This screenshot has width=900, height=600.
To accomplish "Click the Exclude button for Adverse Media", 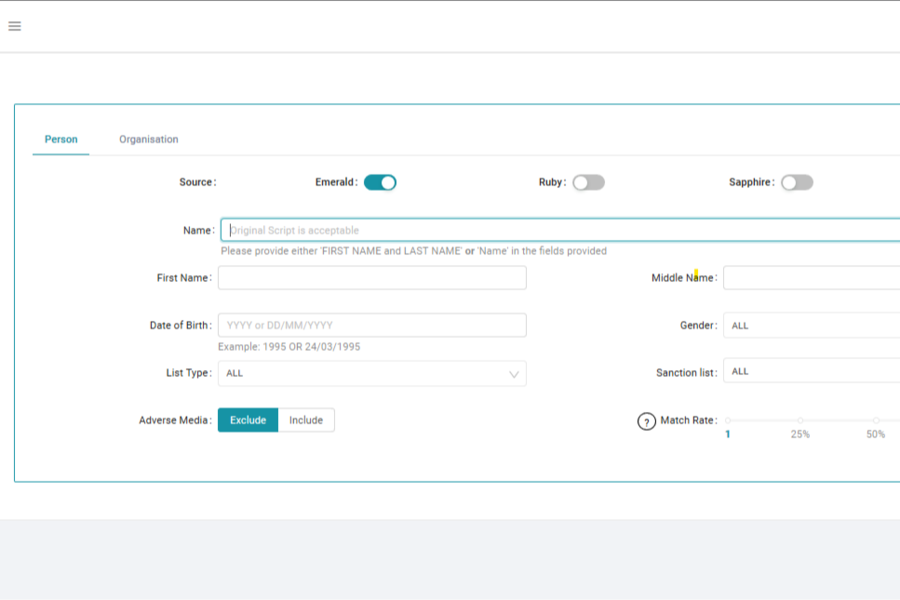I will pos(248,419).
